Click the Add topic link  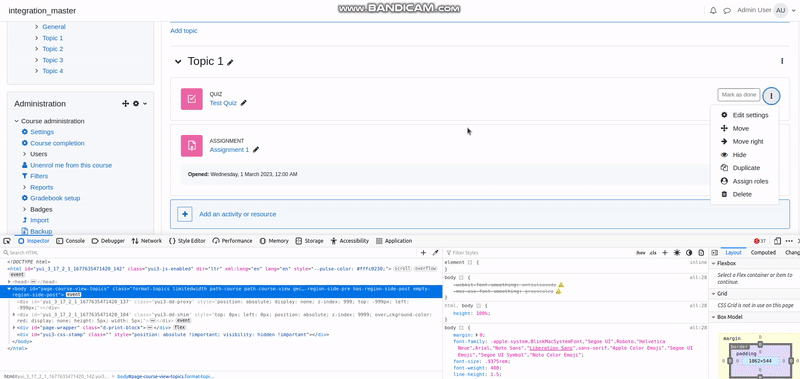point(184,31)
